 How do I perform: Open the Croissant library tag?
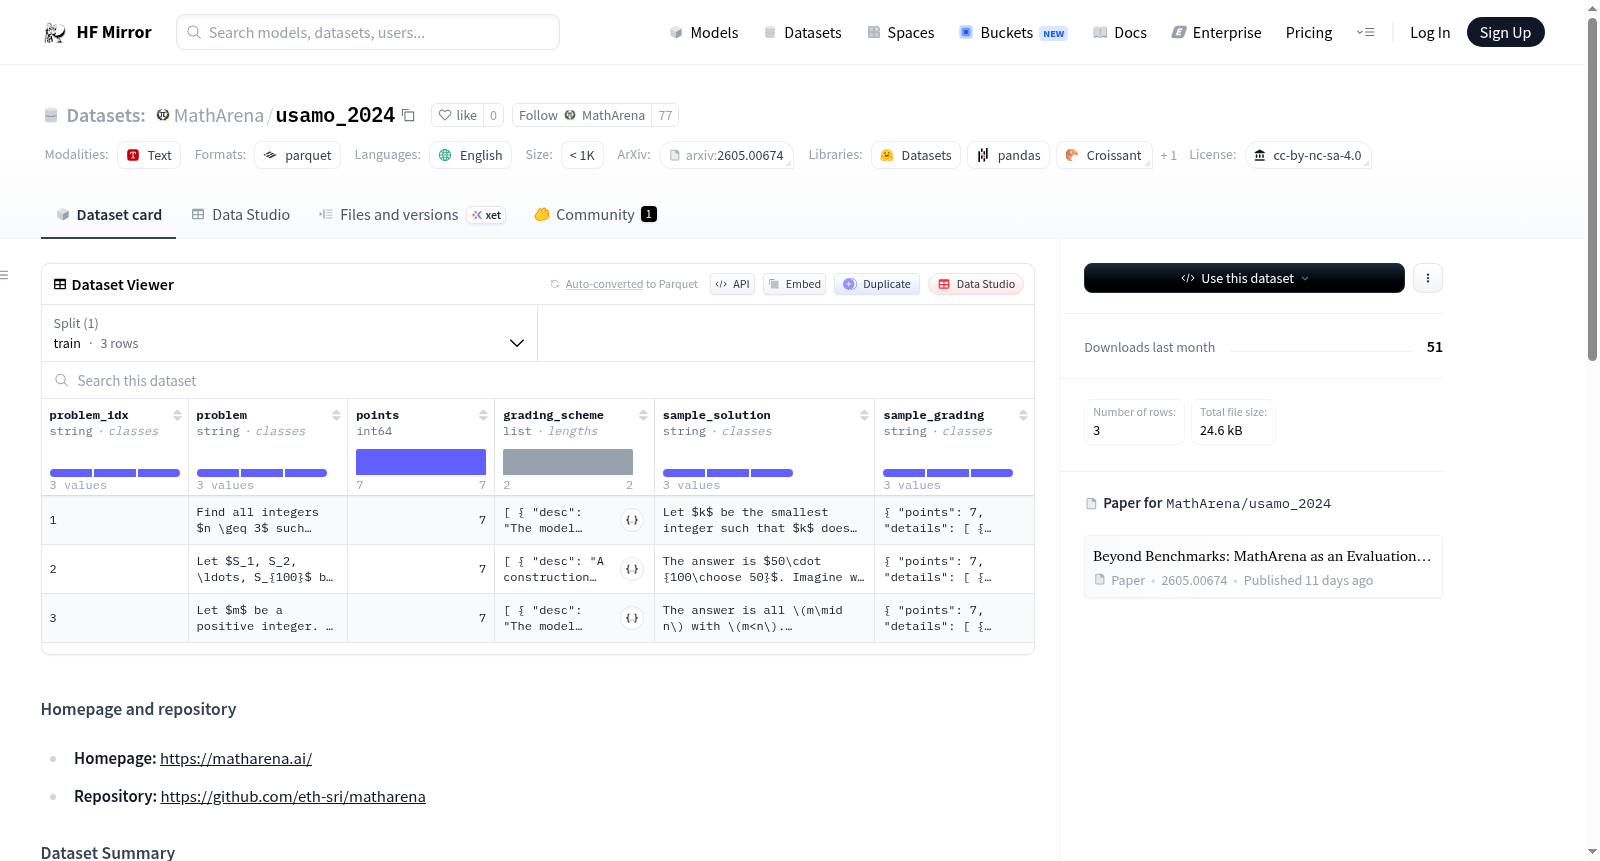[1104, 155]
